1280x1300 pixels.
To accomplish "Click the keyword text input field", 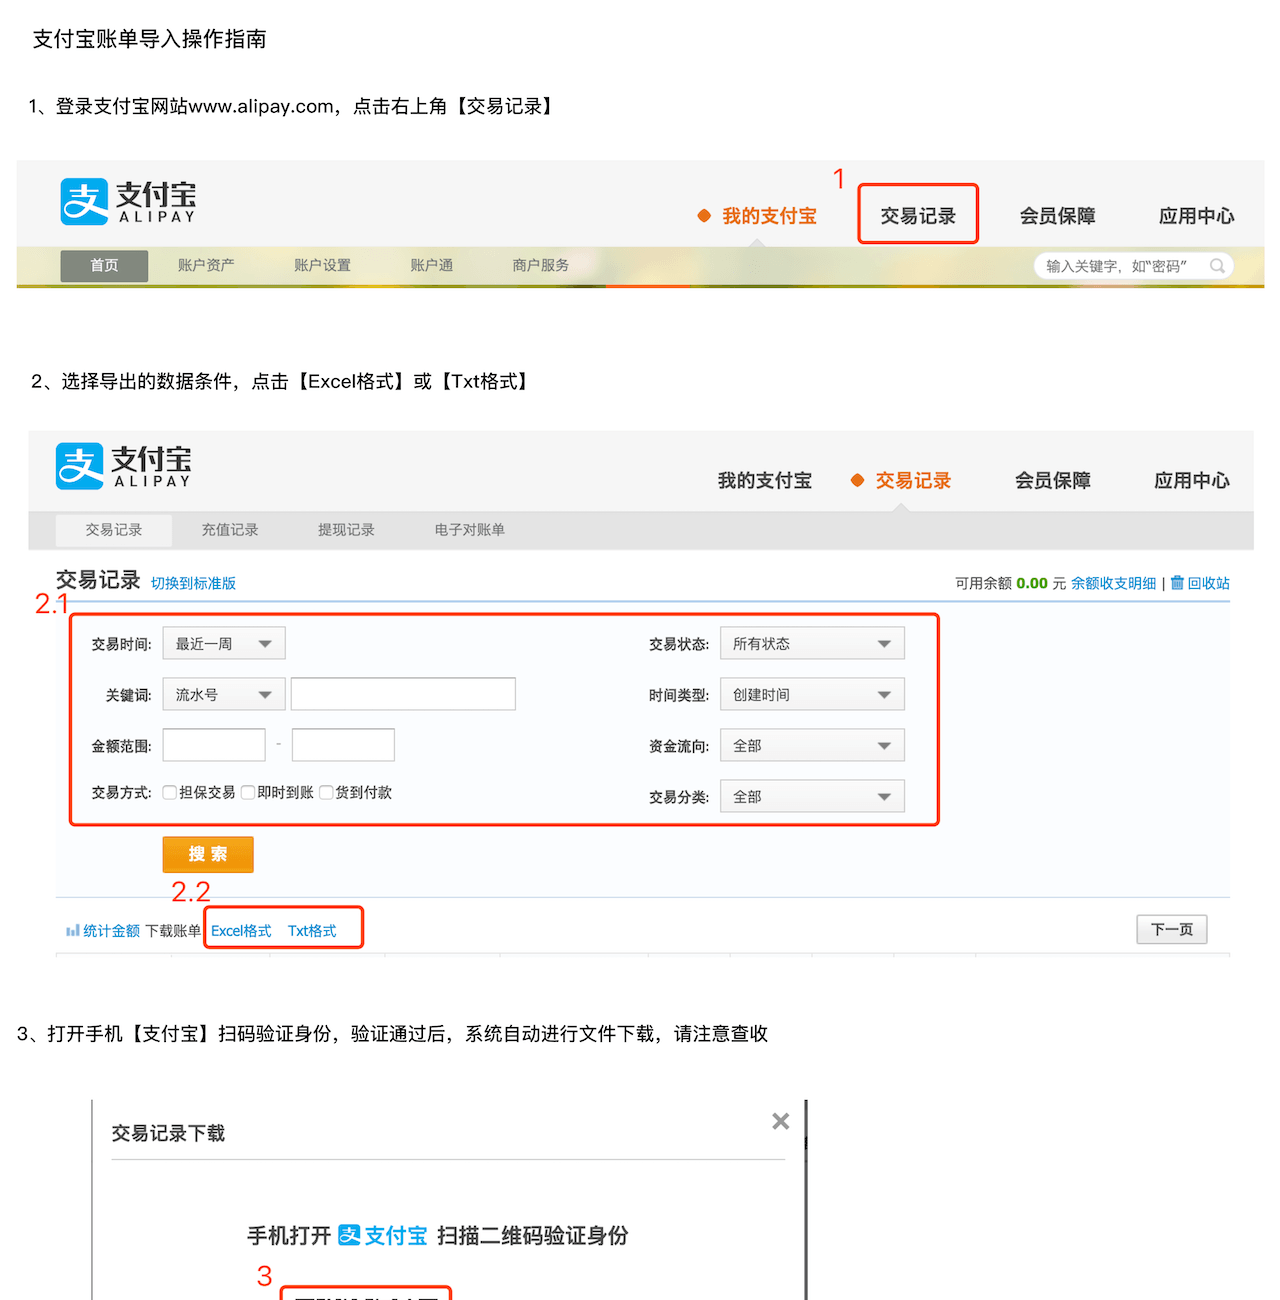I will click(x=403, y=694).
